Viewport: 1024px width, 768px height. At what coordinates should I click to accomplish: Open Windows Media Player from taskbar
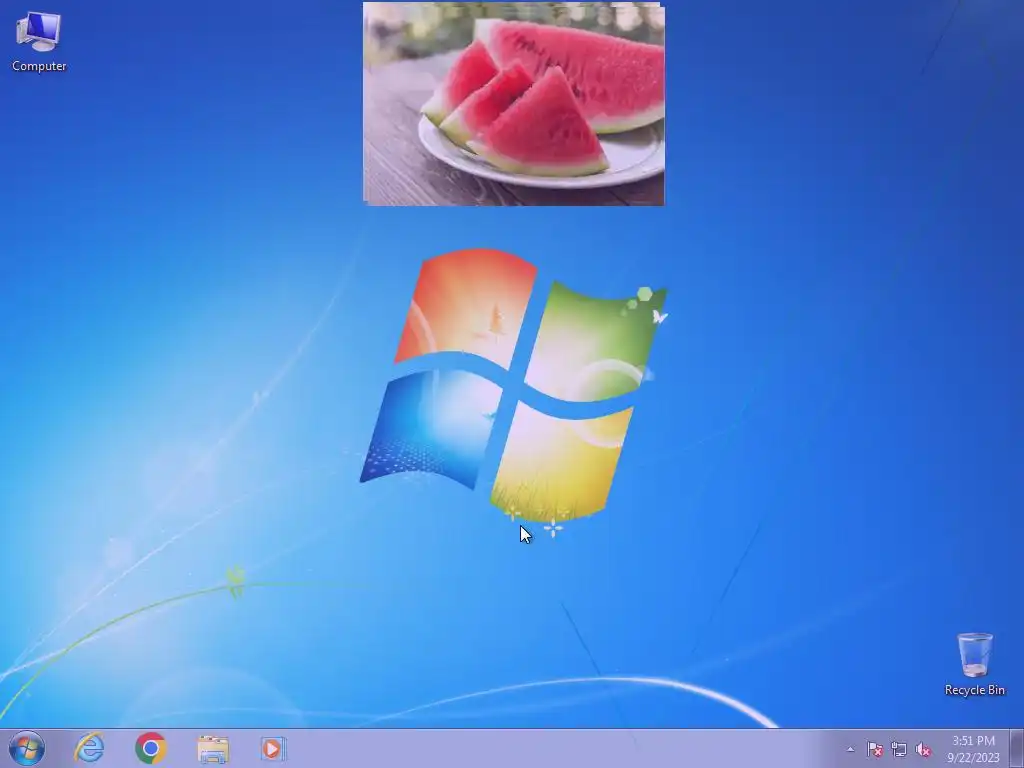click(273, 748)
